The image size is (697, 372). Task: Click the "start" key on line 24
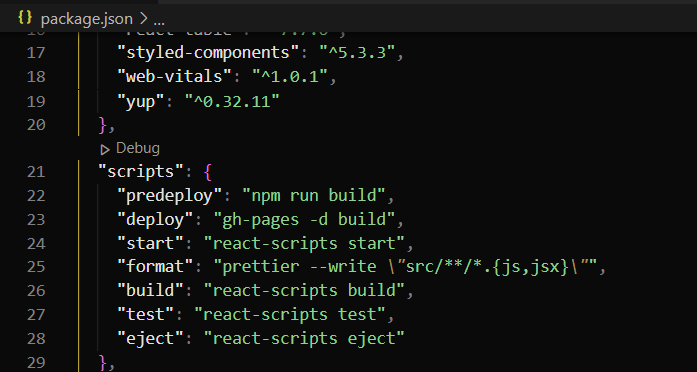[150, 243]
